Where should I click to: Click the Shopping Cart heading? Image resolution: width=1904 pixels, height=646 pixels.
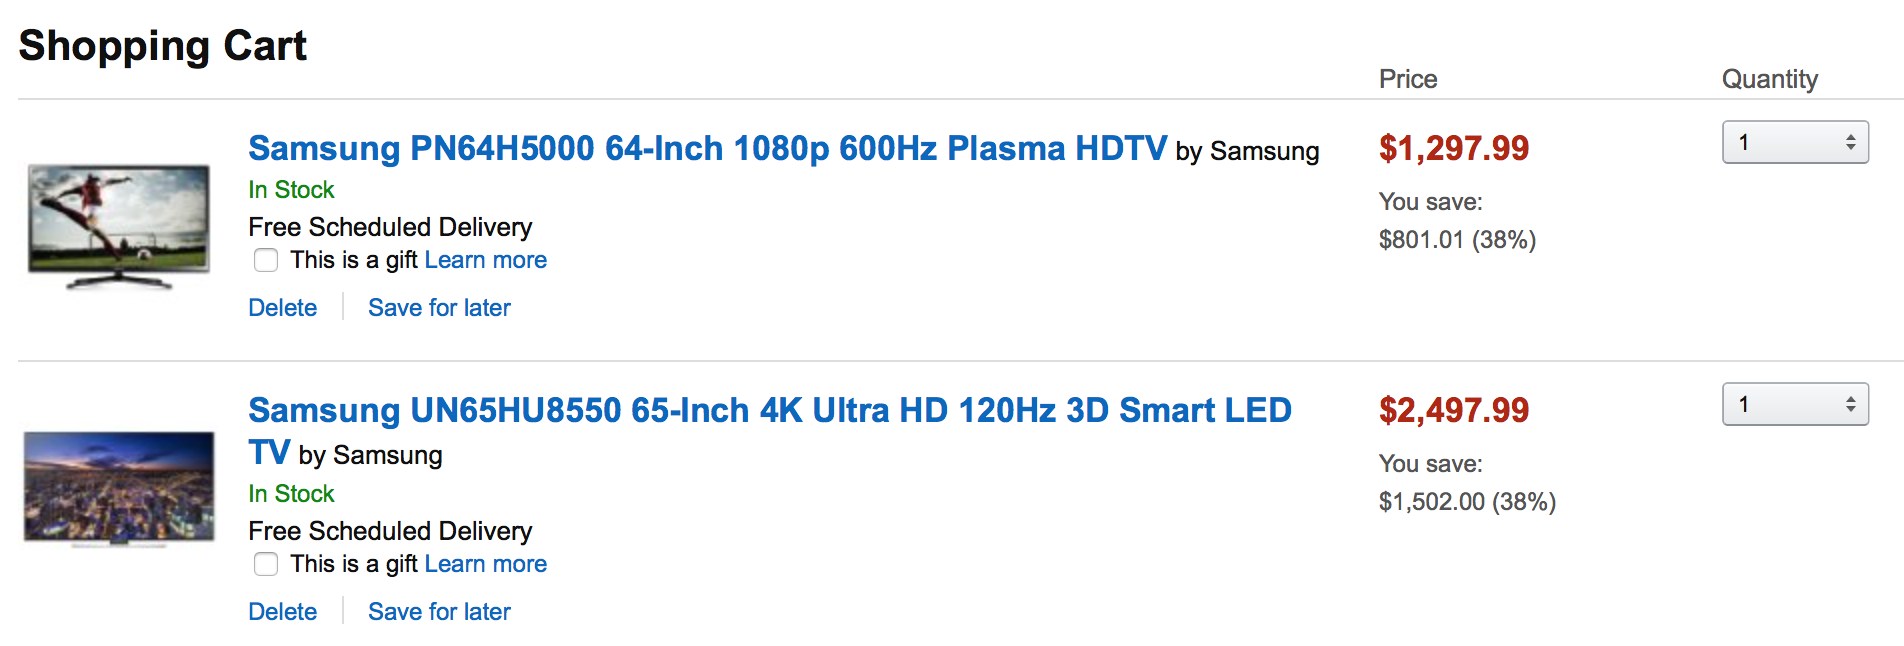(x=162, y=46)
